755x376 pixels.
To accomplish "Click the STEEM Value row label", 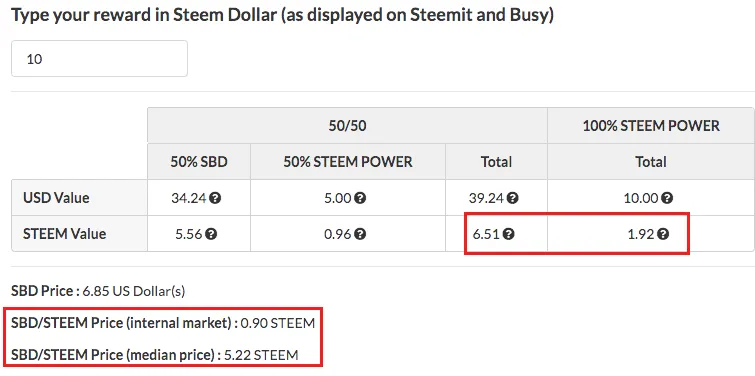I will tap(65, 234).
